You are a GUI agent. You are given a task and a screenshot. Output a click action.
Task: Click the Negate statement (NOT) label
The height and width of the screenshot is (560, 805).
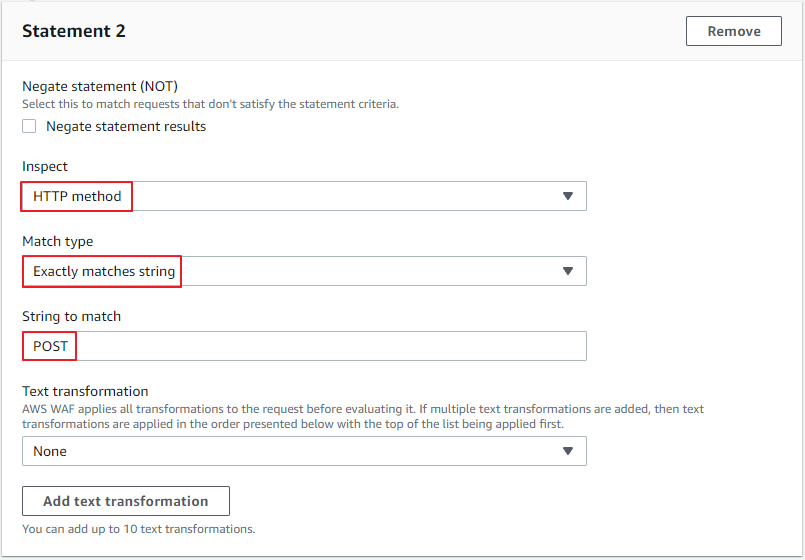(100, 86)
